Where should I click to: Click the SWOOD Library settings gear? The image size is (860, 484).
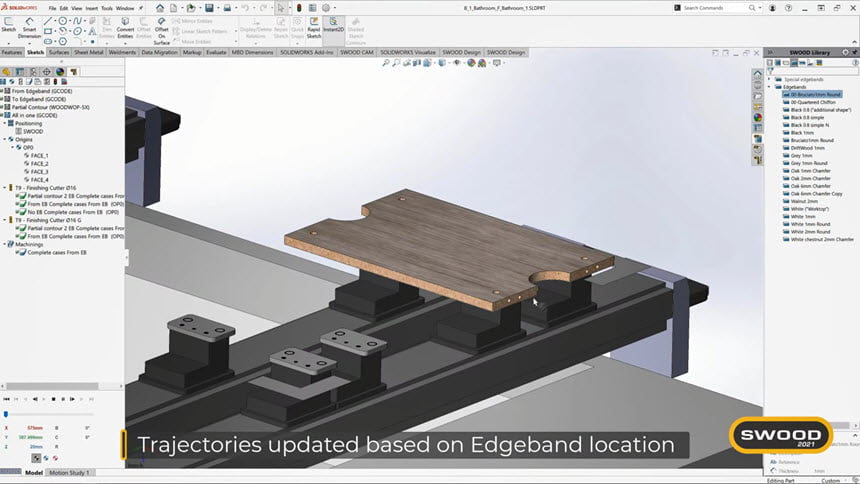[845, 52]
